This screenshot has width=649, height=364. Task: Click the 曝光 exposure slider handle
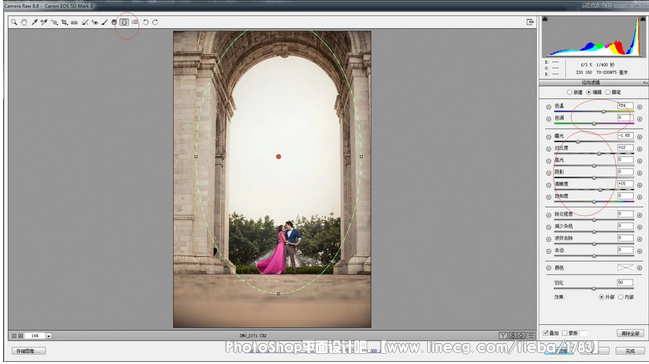coord(578,142)
